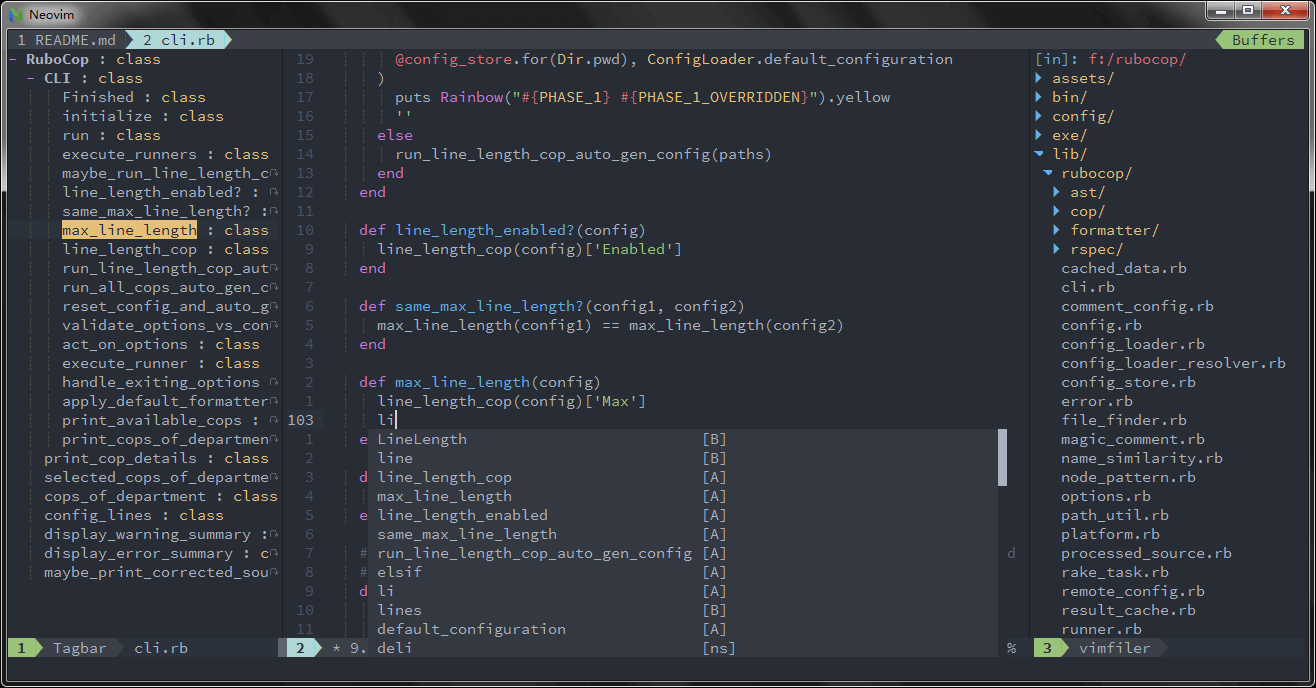This screenshot has width=1316, height=688.
Task: Select elsif completion entry
Action: 683,572
